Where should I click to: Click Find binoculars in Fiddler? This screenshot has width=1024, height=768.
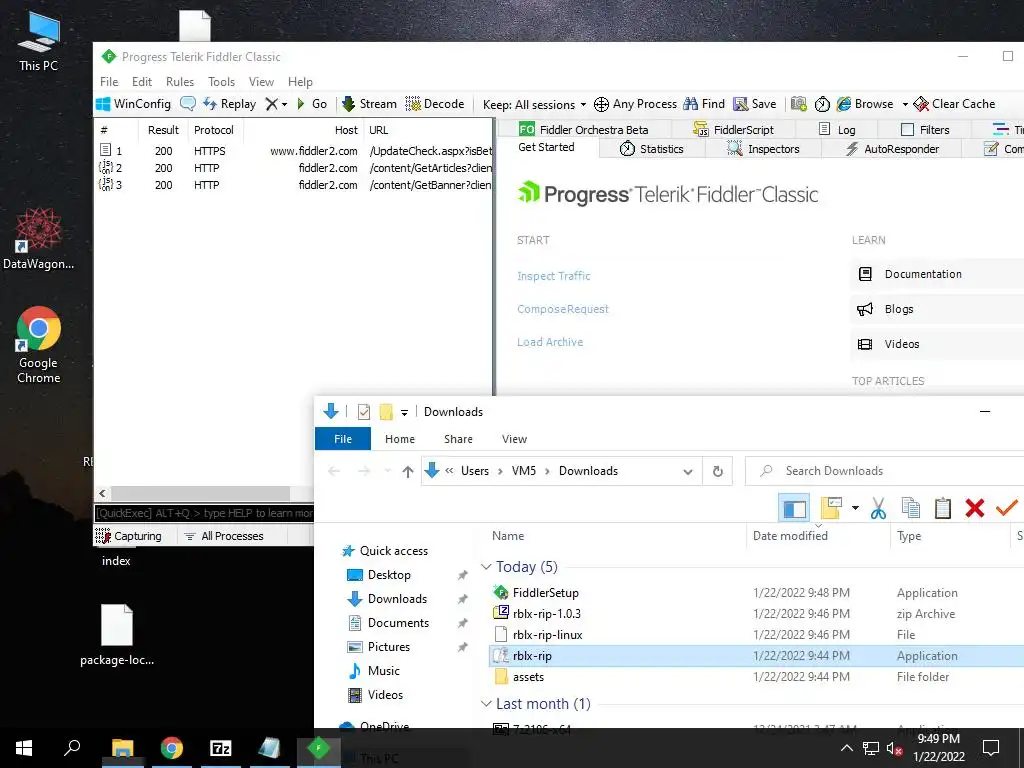704,104
